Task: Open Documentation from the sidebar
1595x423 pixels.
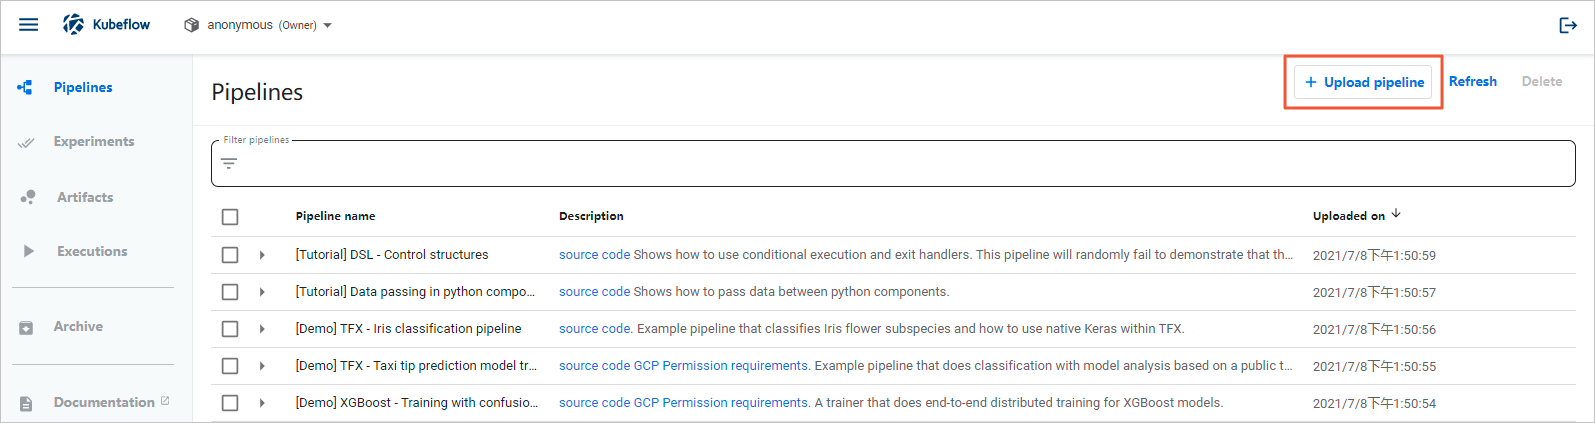Action: tap(104, 402)
